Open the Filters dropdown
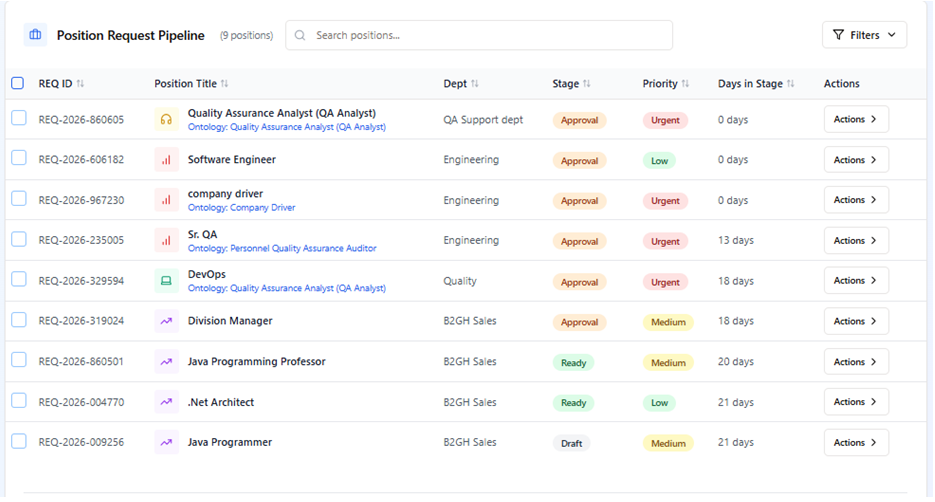 [x=864, y=35]
